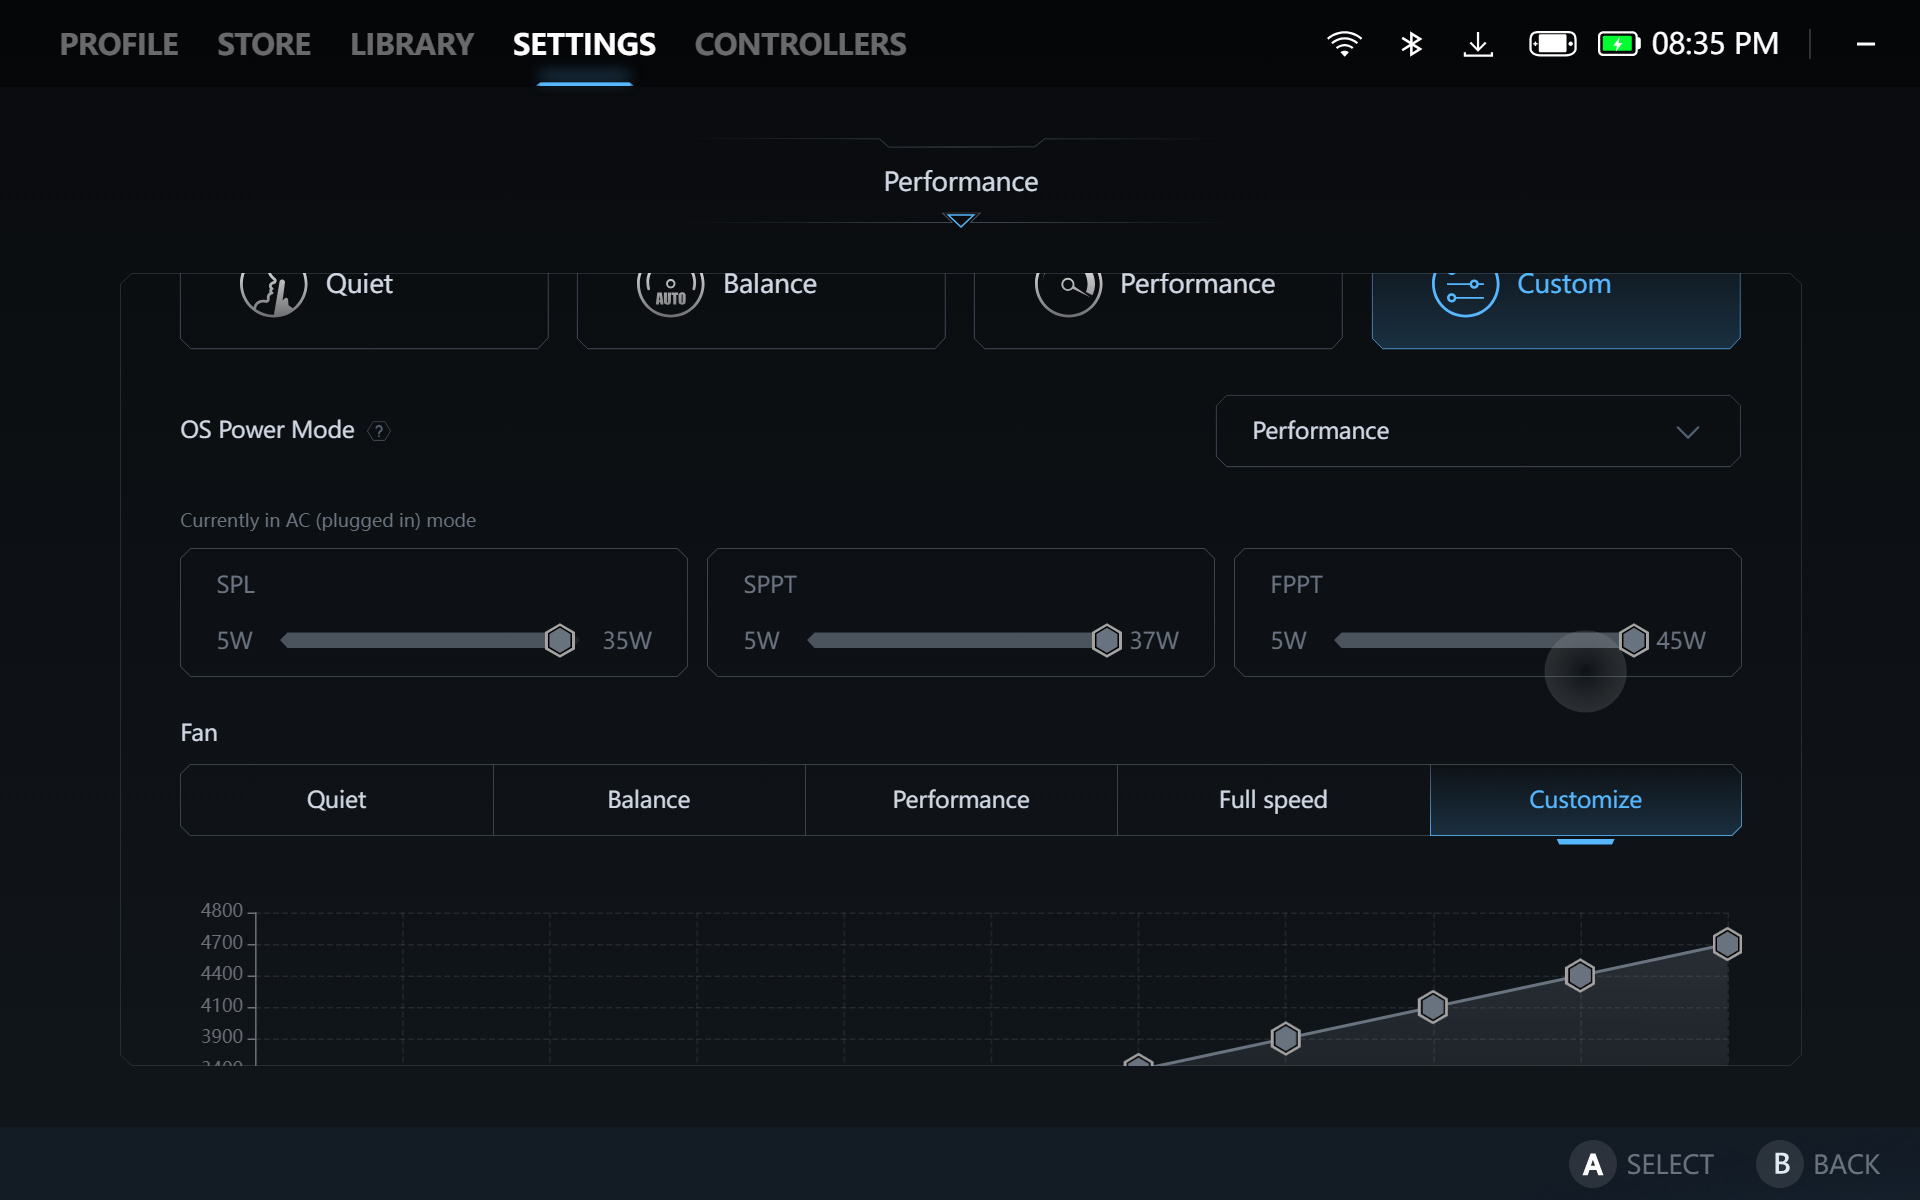
Task: Click the Wi-Fi status icon
Action: [x=1344, y=44]
